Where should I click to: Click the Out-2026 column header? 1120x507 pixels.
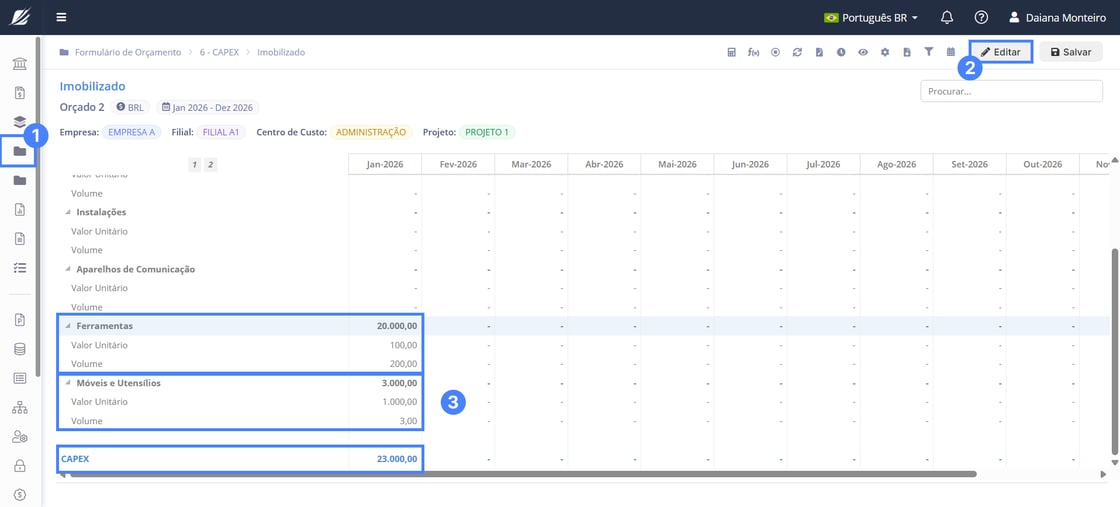point(1042,164)
